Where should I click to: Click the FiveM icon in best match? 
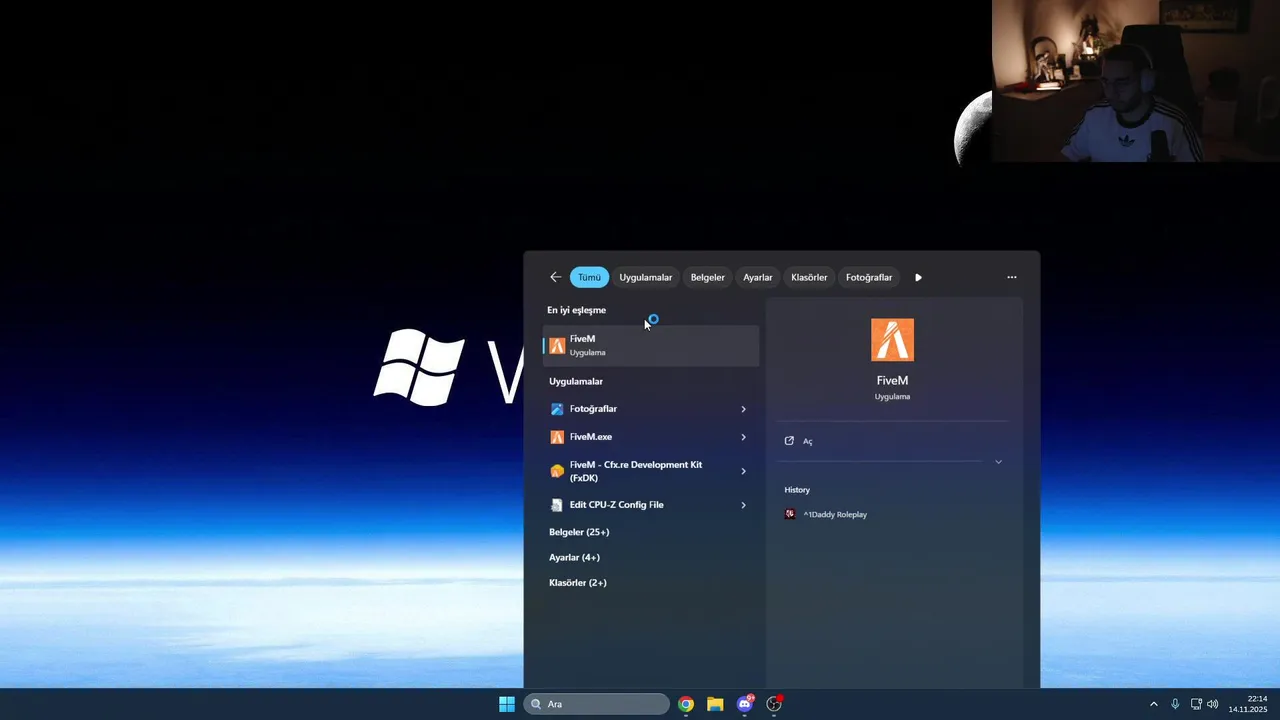click(557, 345)
